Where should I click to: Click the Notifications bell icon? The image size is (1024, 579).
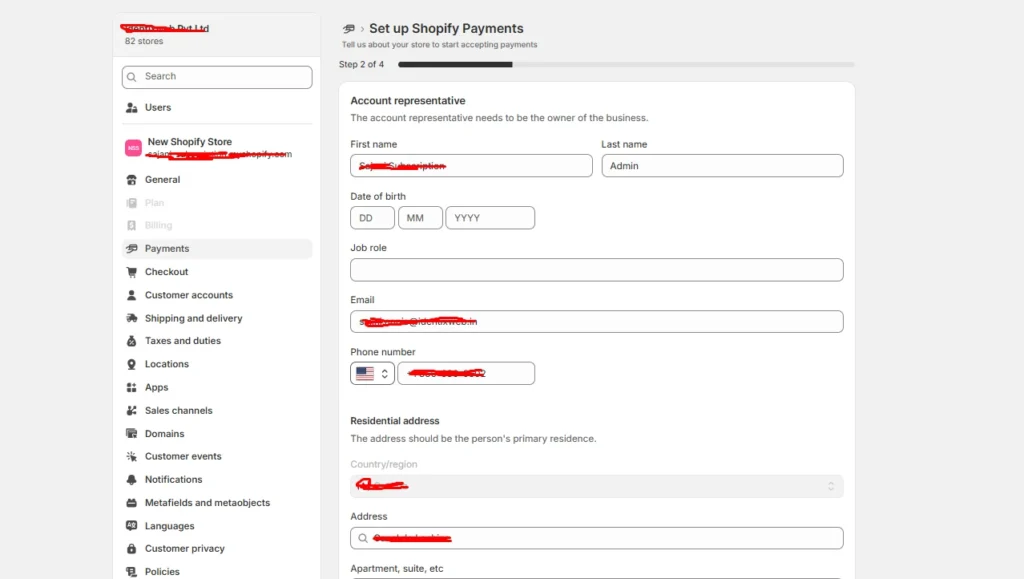131,480
